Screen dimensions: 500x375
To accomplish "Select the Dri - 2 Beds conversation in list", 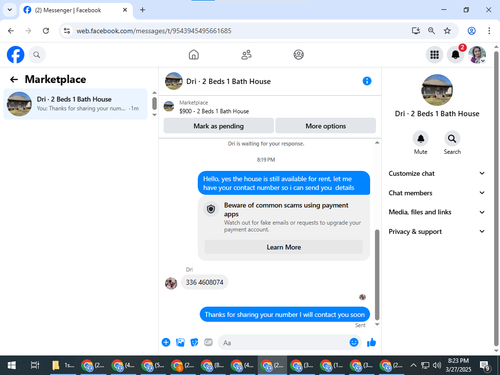I will [x=75, y=104].
